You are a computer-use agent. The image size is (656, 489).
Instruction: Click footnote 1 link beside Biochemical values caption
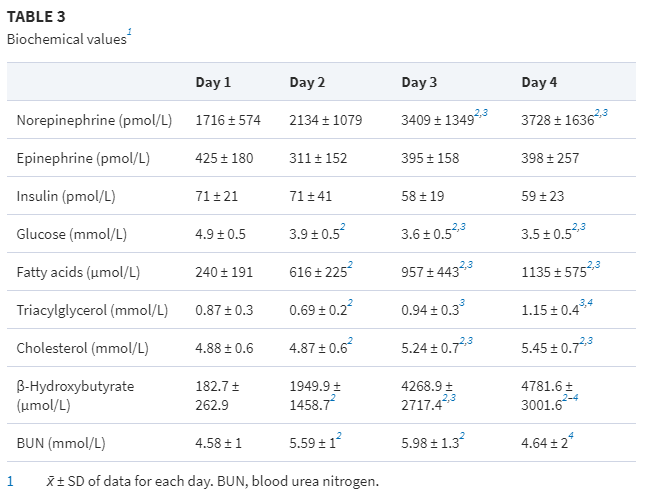pyautogui.click(x=129, y=33)
